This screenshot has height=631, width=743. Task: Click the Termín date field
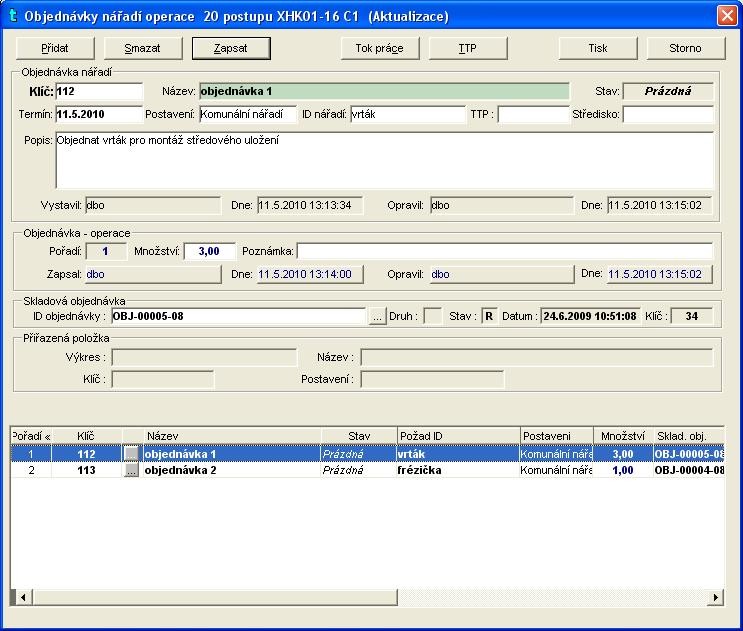(x=99, y=114)
